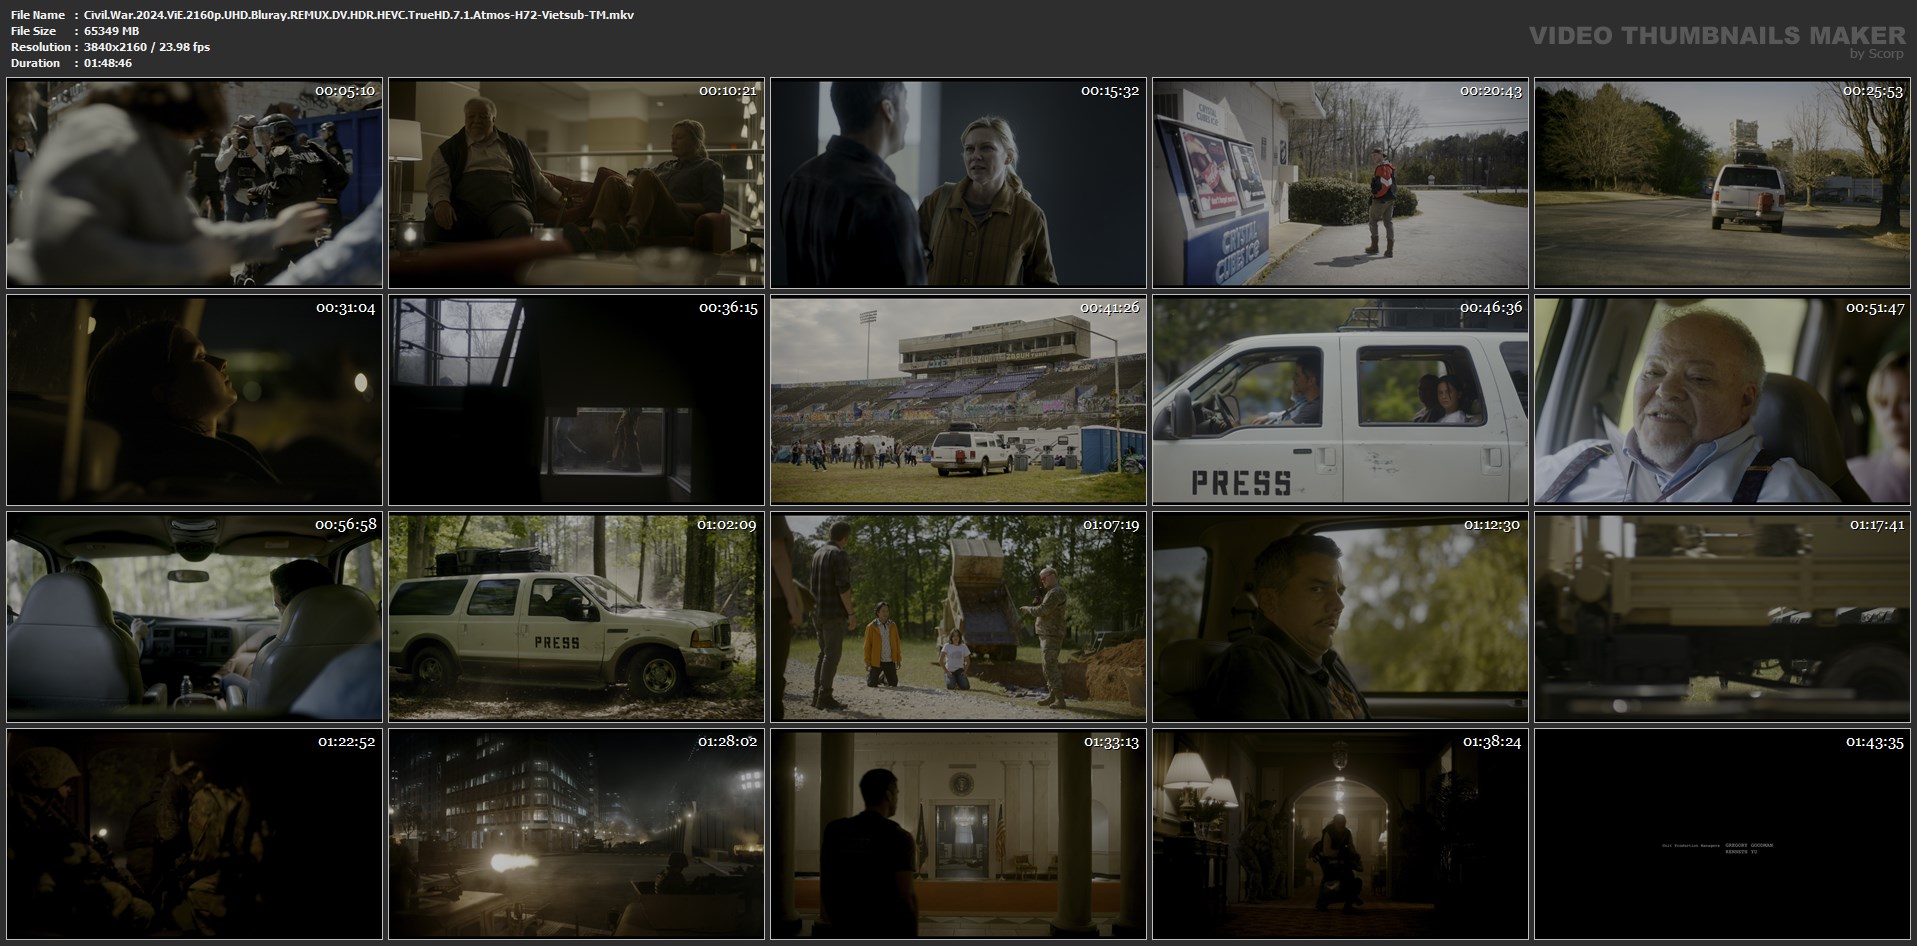Pick the thumbnail stamped 01:33:13
This screenshot has width=1917, height=946.
click(x=958, y=834)
